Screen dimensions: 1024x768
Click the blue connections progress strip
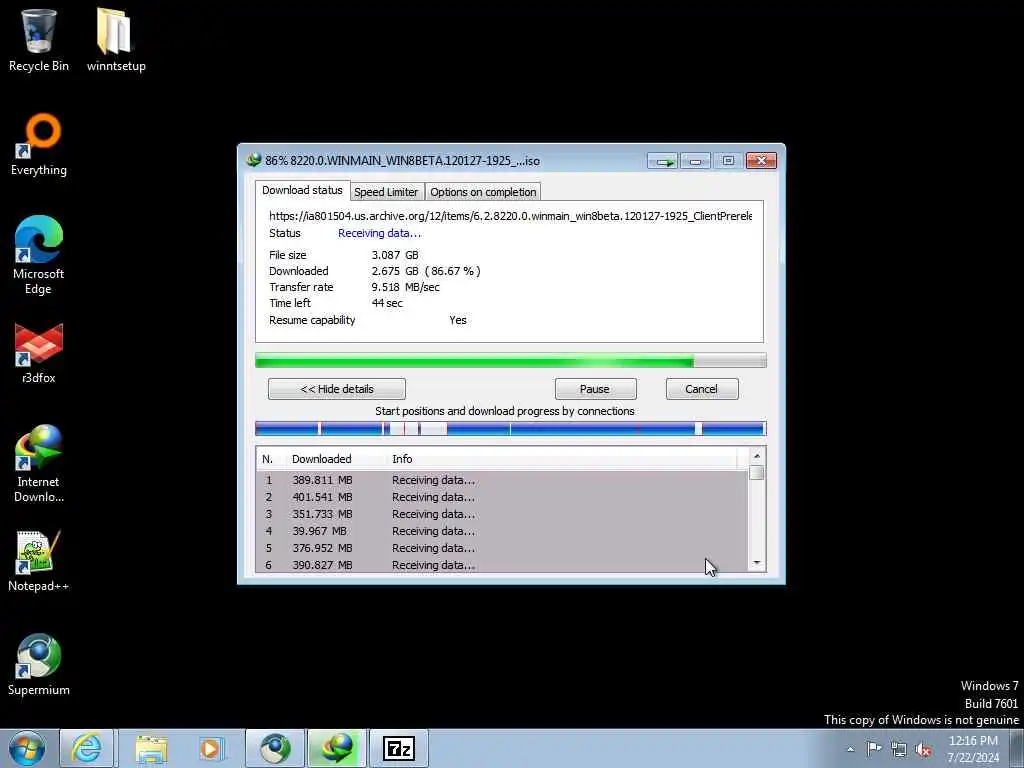(510, 428)
